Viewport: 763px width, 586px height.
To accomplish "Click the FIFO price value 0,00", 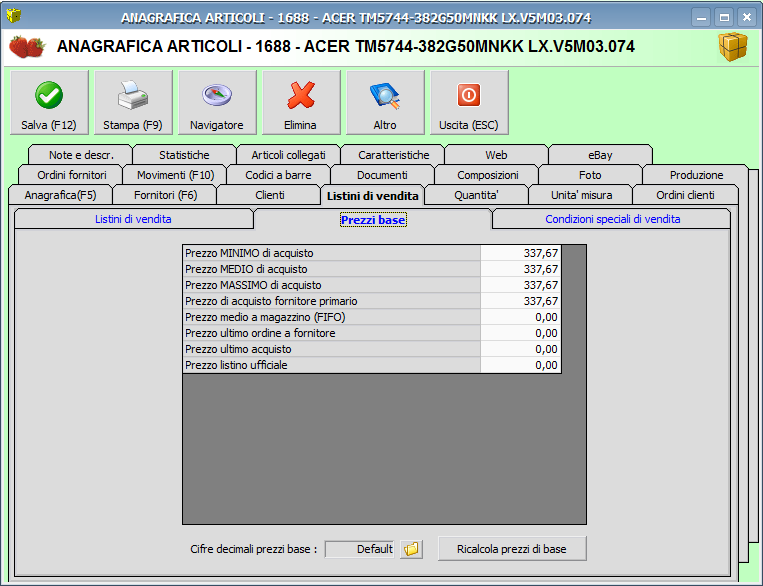I will coord(521,317).
